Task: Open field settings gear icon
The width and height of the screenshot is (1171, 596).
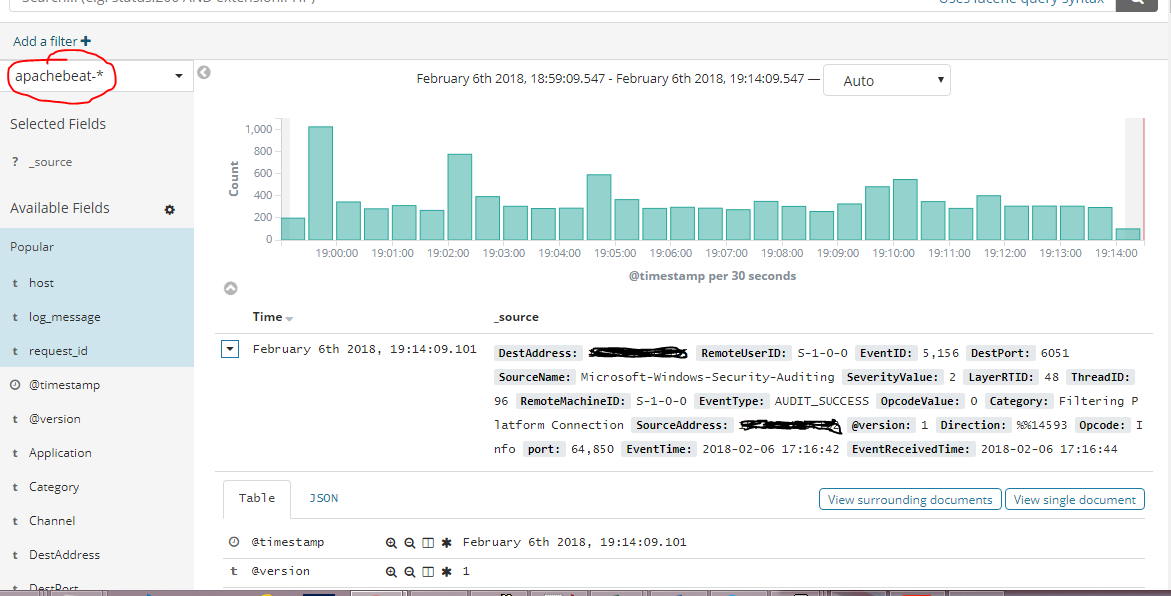Action: coord(170,210)
